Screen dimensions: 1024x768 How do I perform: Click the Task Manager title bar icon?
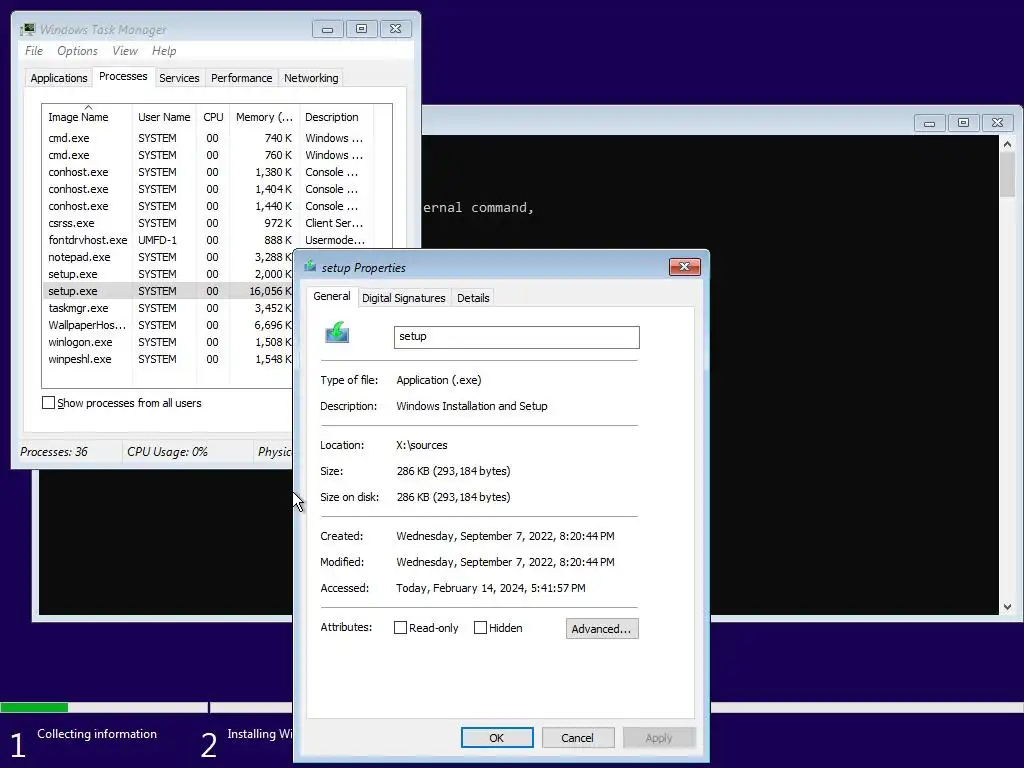coord(27,29)
